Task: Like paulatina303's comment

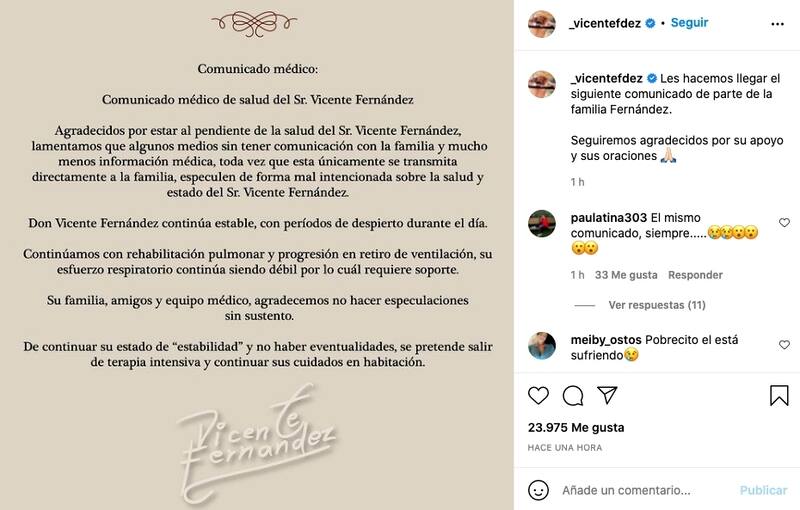Action: click(784, 223)
